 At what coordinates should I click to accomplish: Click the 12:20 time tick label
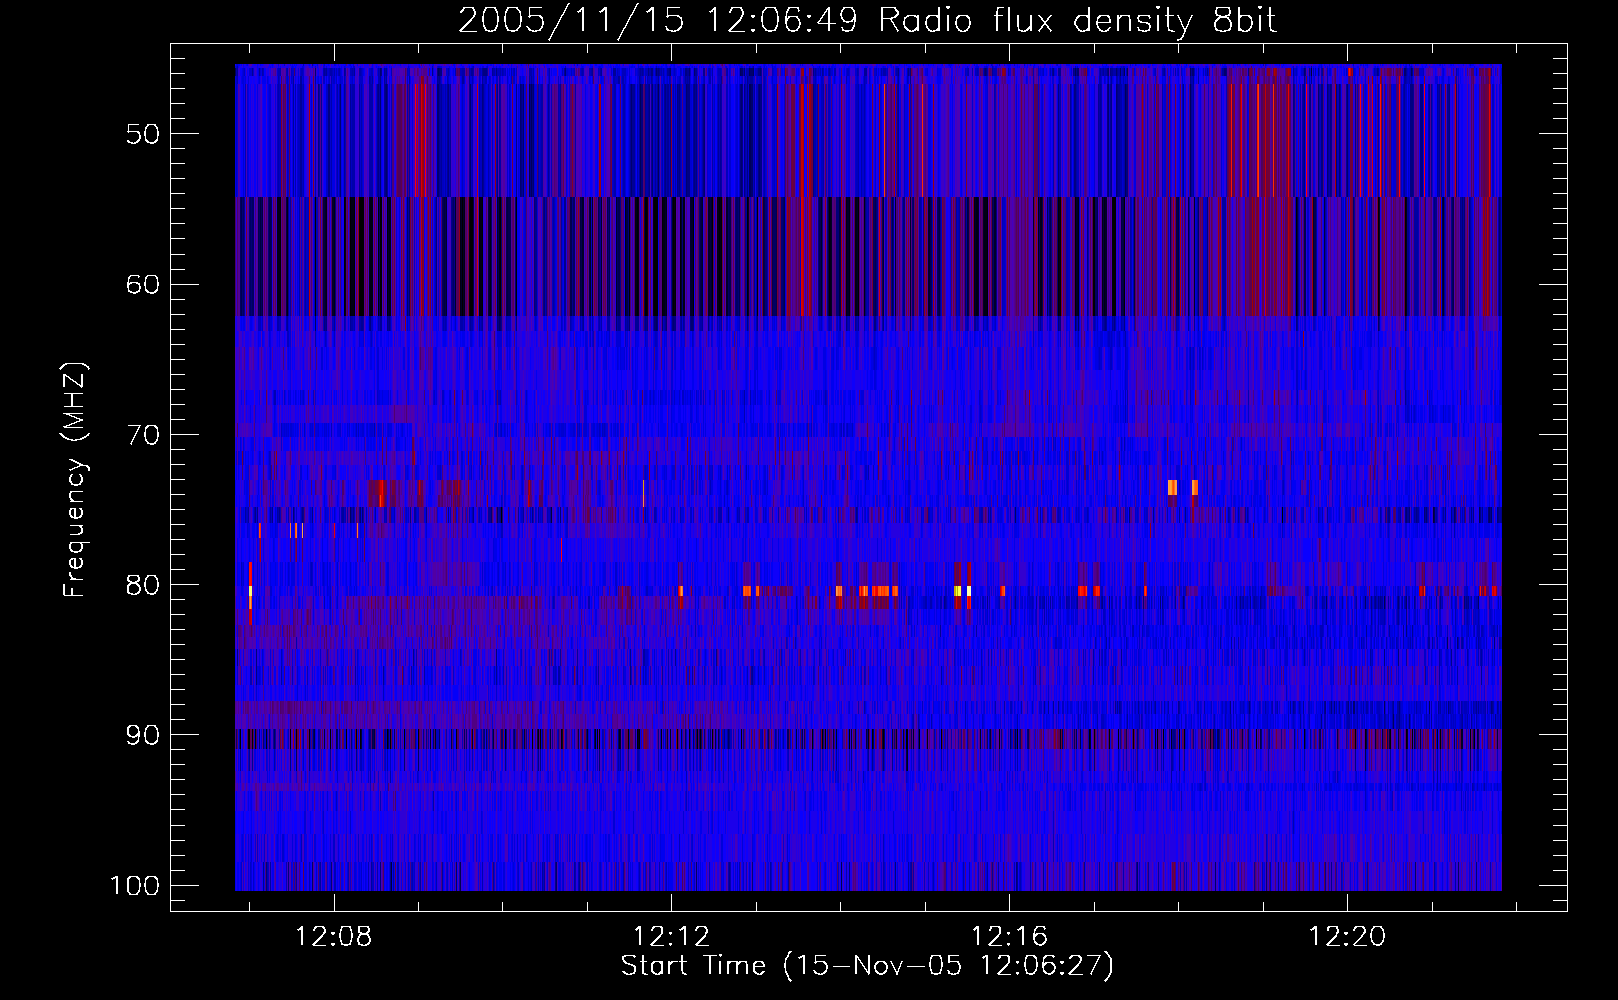[x=1348, y=936]
